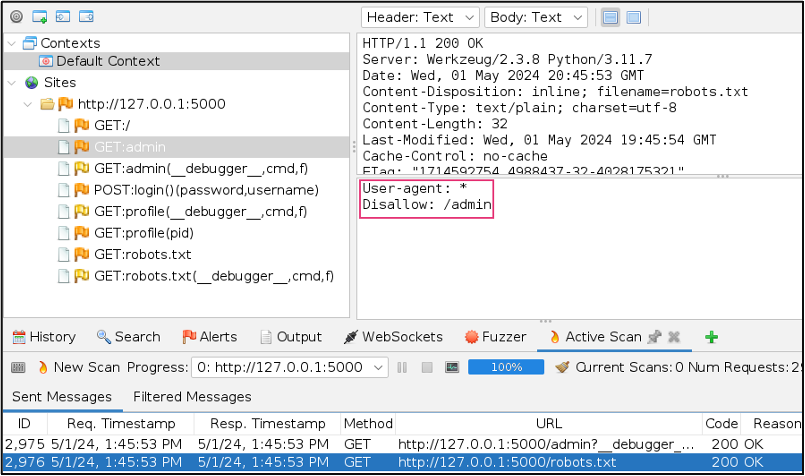Click the scan options icon left of New Scan
This screenshot has height=476, width=805.
18,368
